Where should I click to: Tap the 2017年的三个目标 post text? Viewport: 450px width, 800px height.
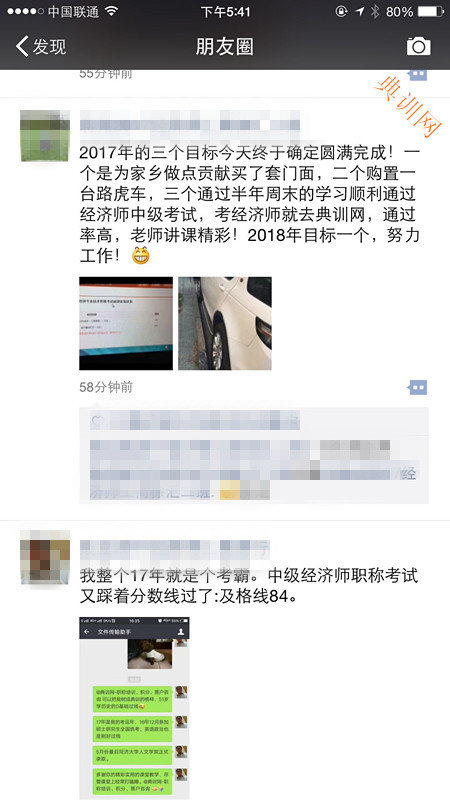click(x=250, y=204)
